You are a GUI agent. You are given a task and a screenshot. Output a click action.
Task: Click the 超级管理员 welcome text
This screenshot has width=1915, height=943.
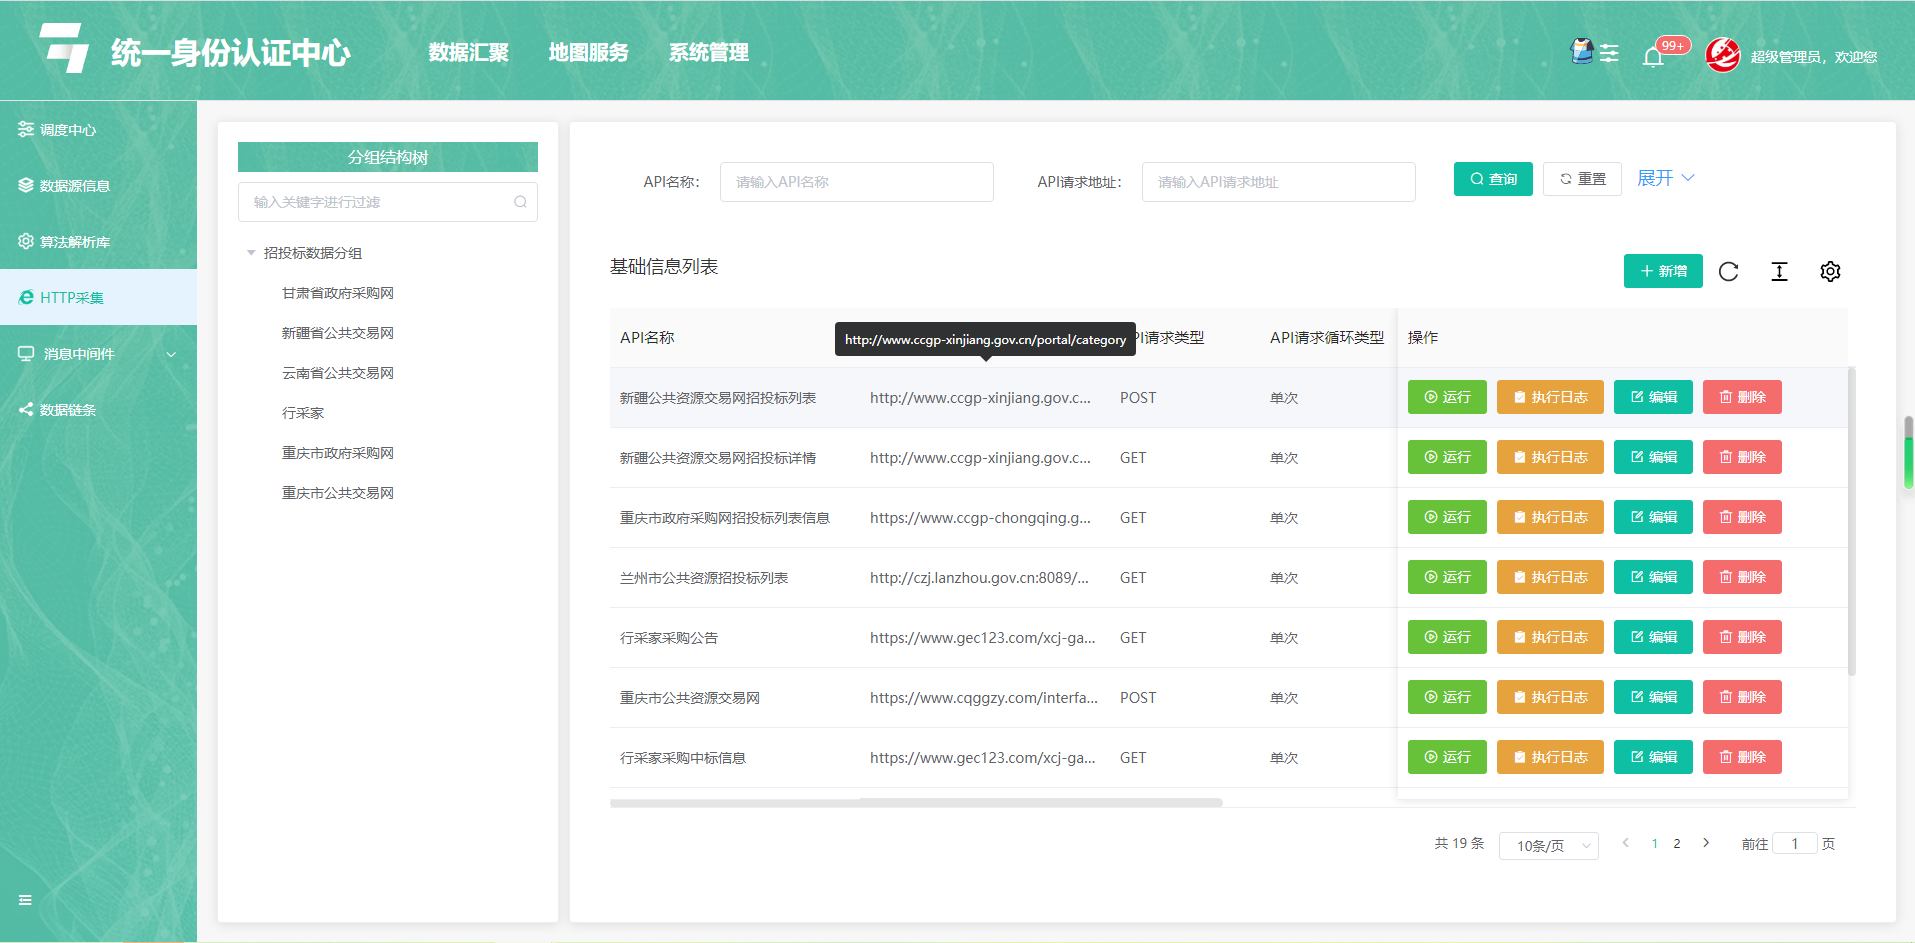1813,57
